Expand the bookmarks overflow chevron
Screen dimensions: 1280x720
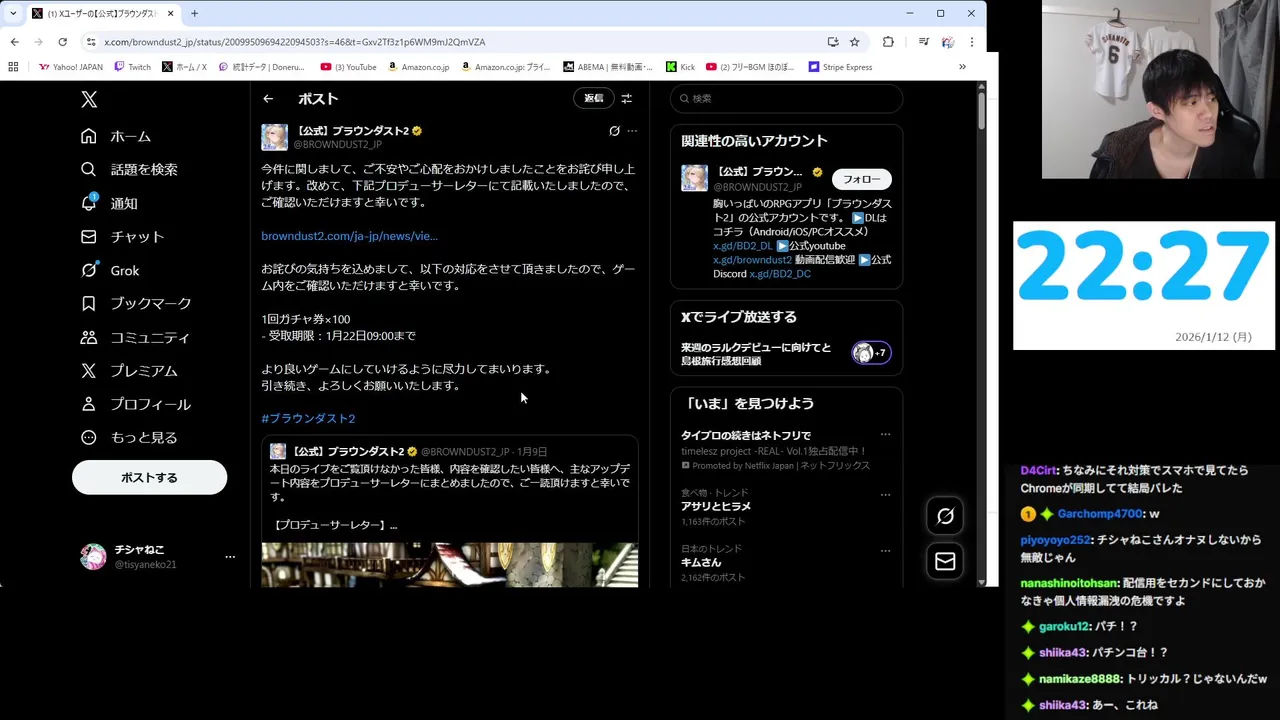tap(962, 67)
